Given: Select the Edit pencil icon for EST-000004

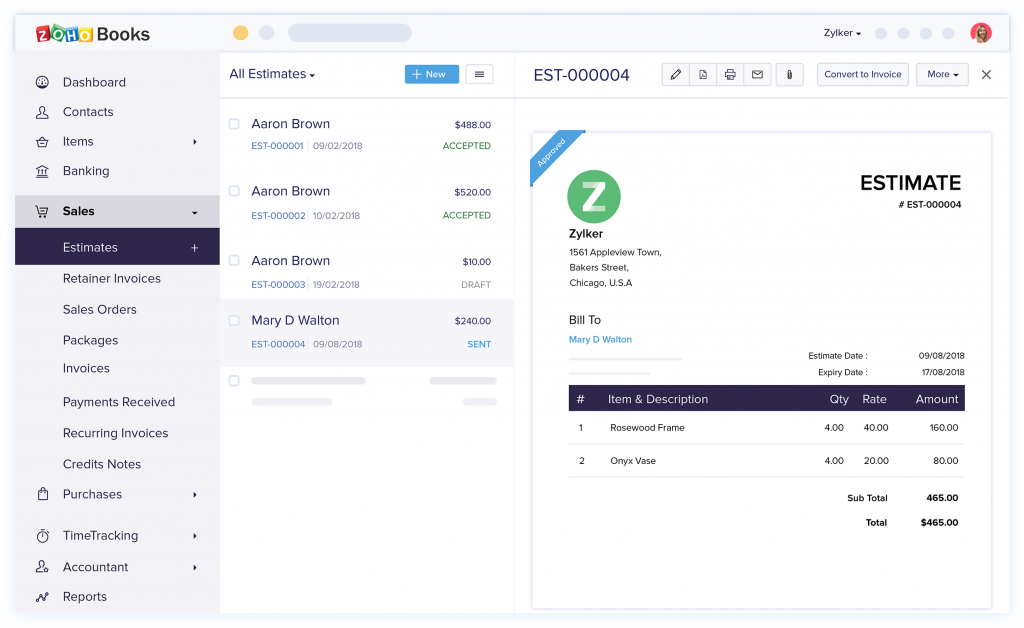Looking at the screenshot, I should coord(675,74).
